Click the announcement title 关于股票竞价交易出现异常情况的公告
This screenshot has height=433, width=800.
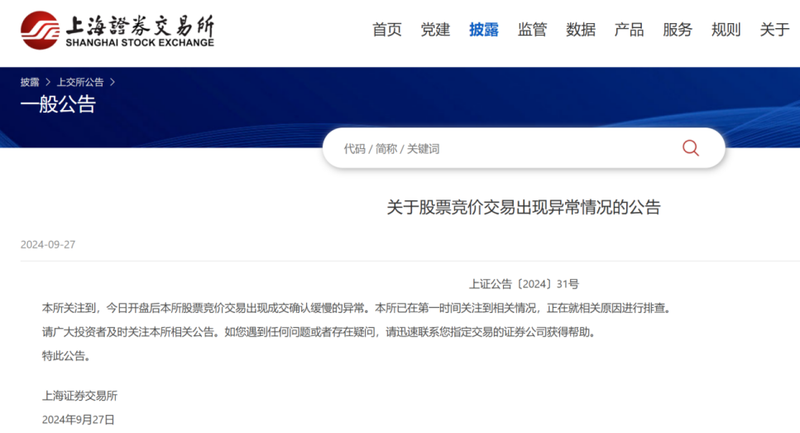point(523,207)
